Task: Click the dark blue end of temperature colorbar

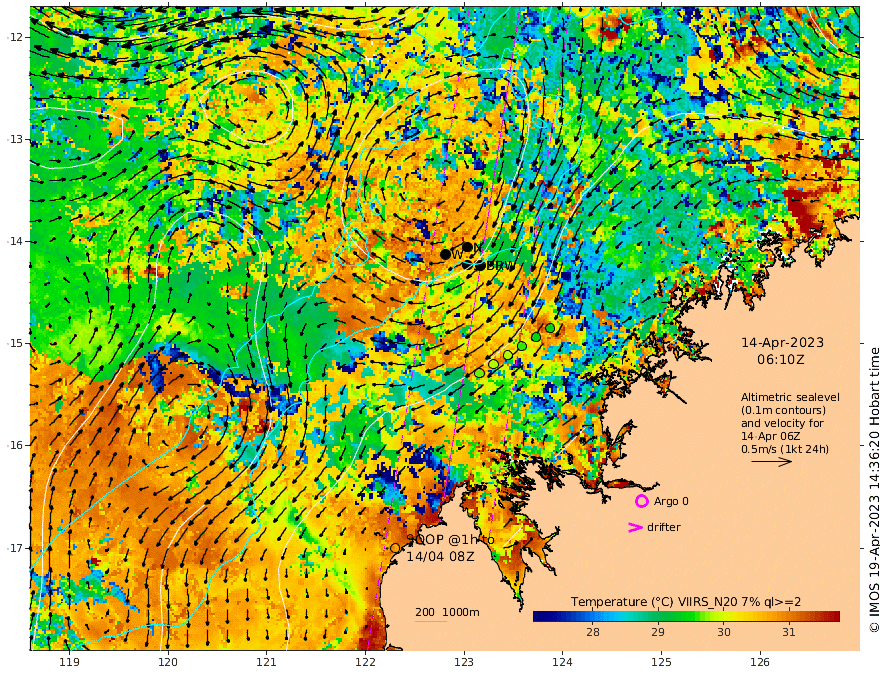Action: [x=541, y=617]
